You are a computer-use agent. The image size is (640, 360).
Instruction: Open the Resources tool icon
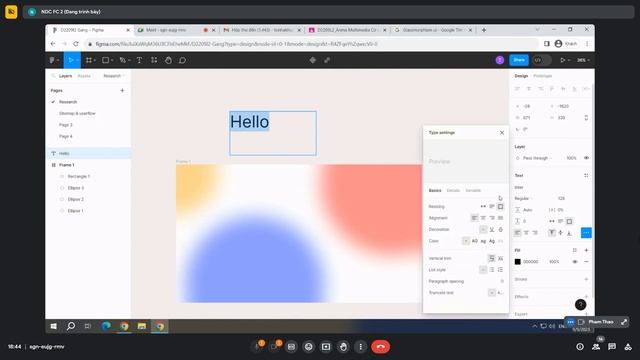click(154, 60)
